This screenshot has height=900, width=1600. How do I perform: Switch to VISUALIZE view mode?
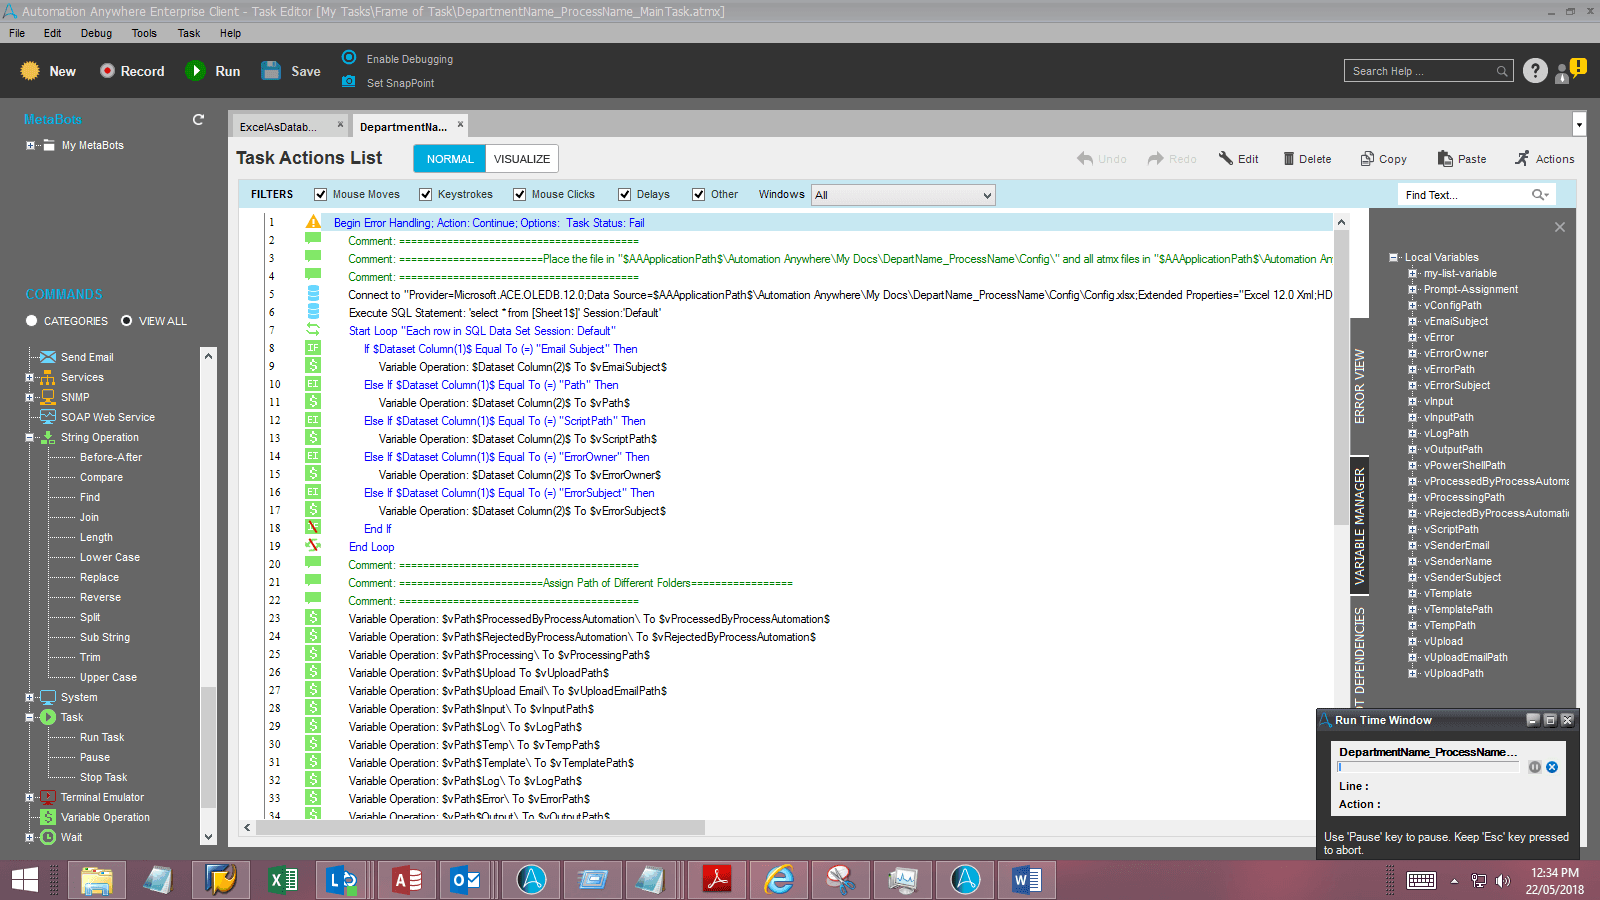522,159
